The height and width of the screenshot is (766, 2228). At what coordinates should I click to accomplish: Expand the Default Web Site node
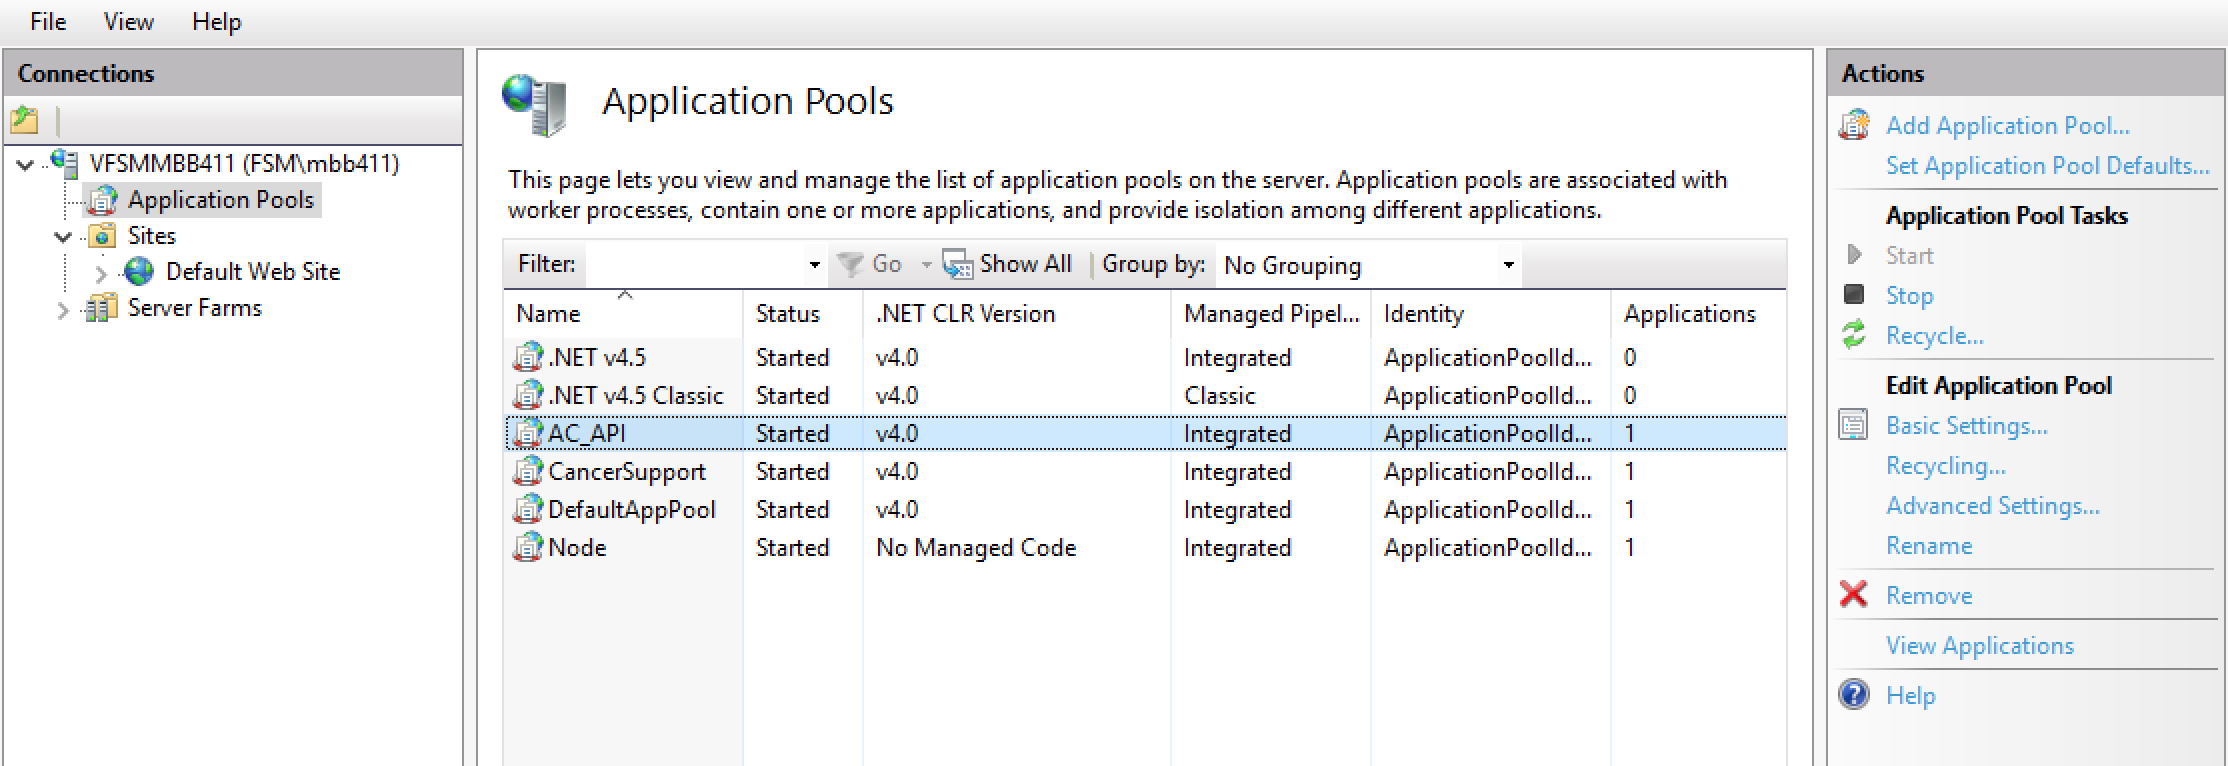tap(101, 273)
